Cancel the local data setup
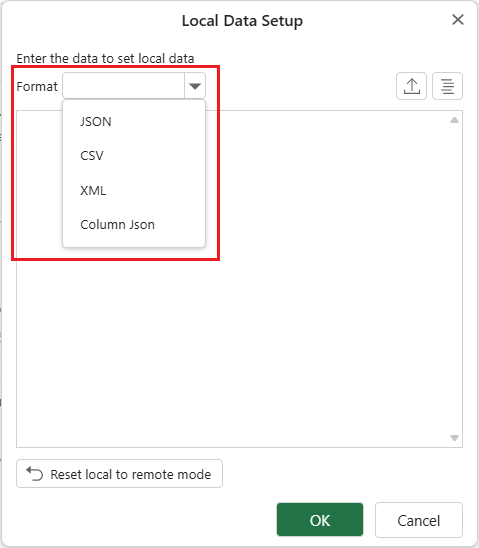The image size is (479, 548). pyautogui.click(x=419, y=520)
